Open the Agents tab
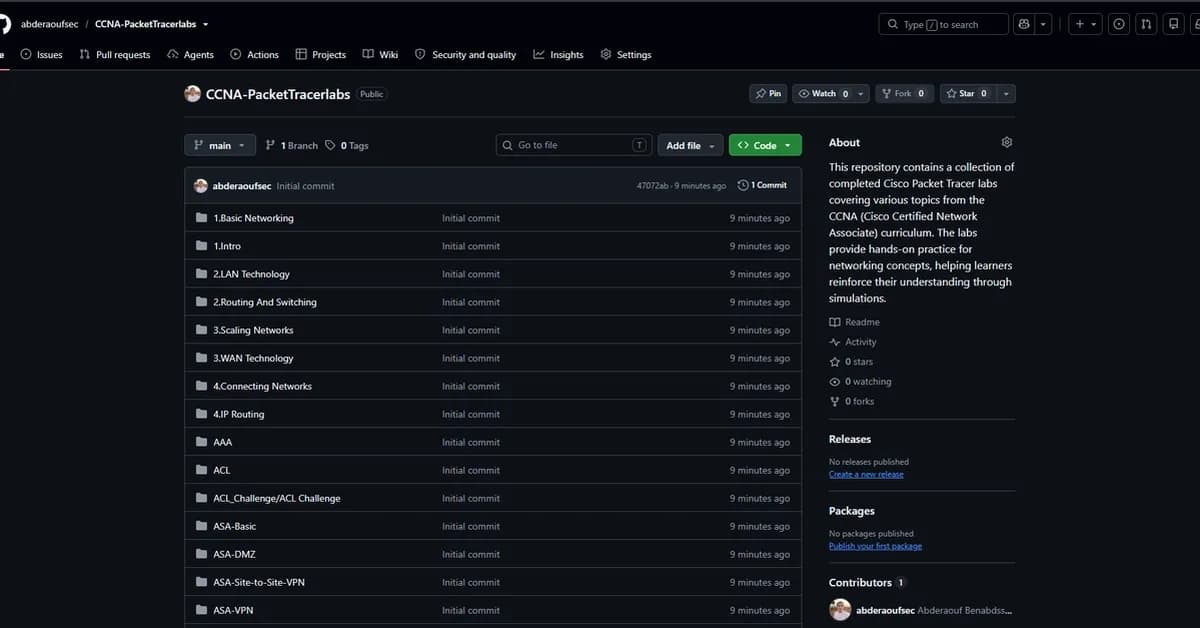Viewport: 1200px width, 628px height. pos(191,55)
